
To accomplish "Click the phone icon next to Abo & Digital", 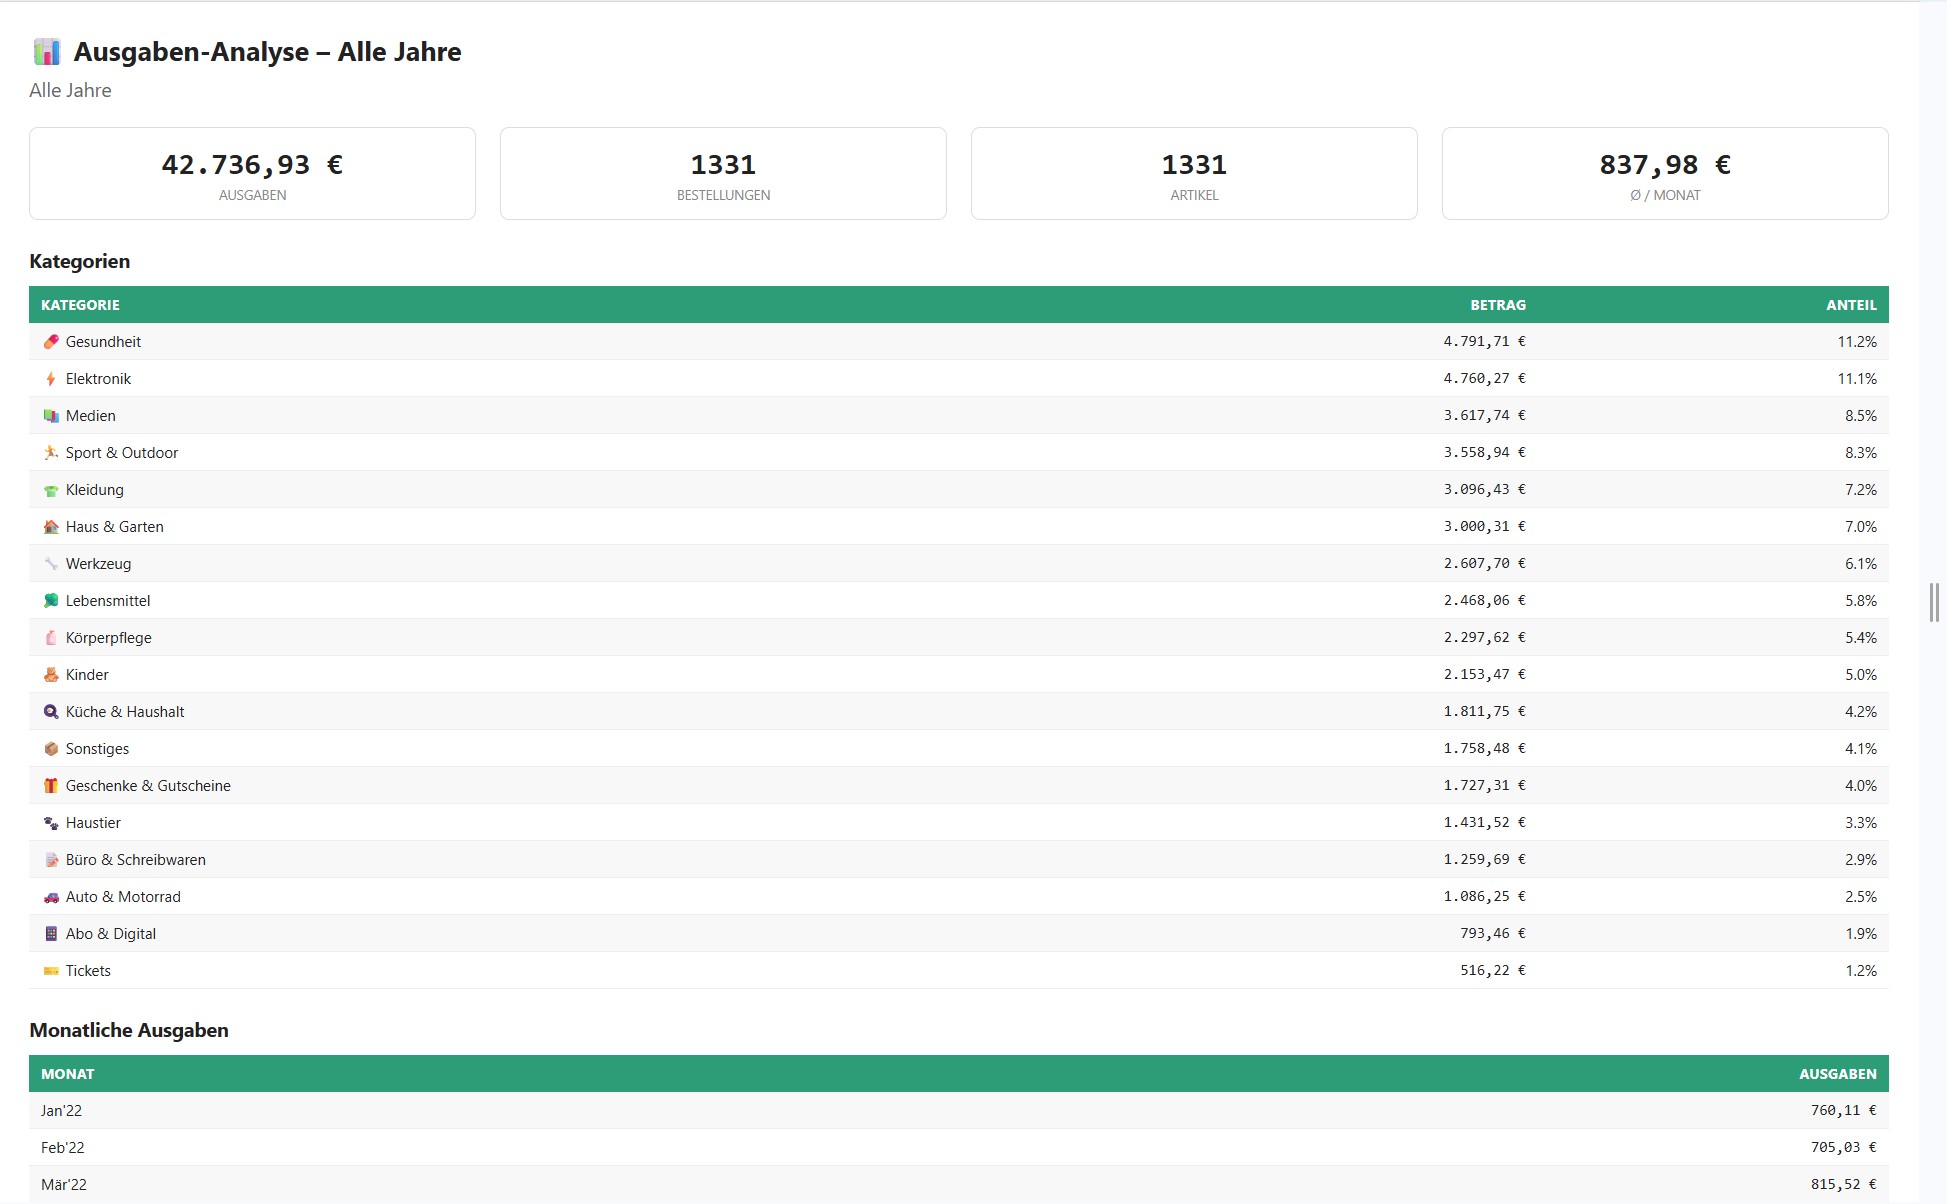I will [51, 934].
